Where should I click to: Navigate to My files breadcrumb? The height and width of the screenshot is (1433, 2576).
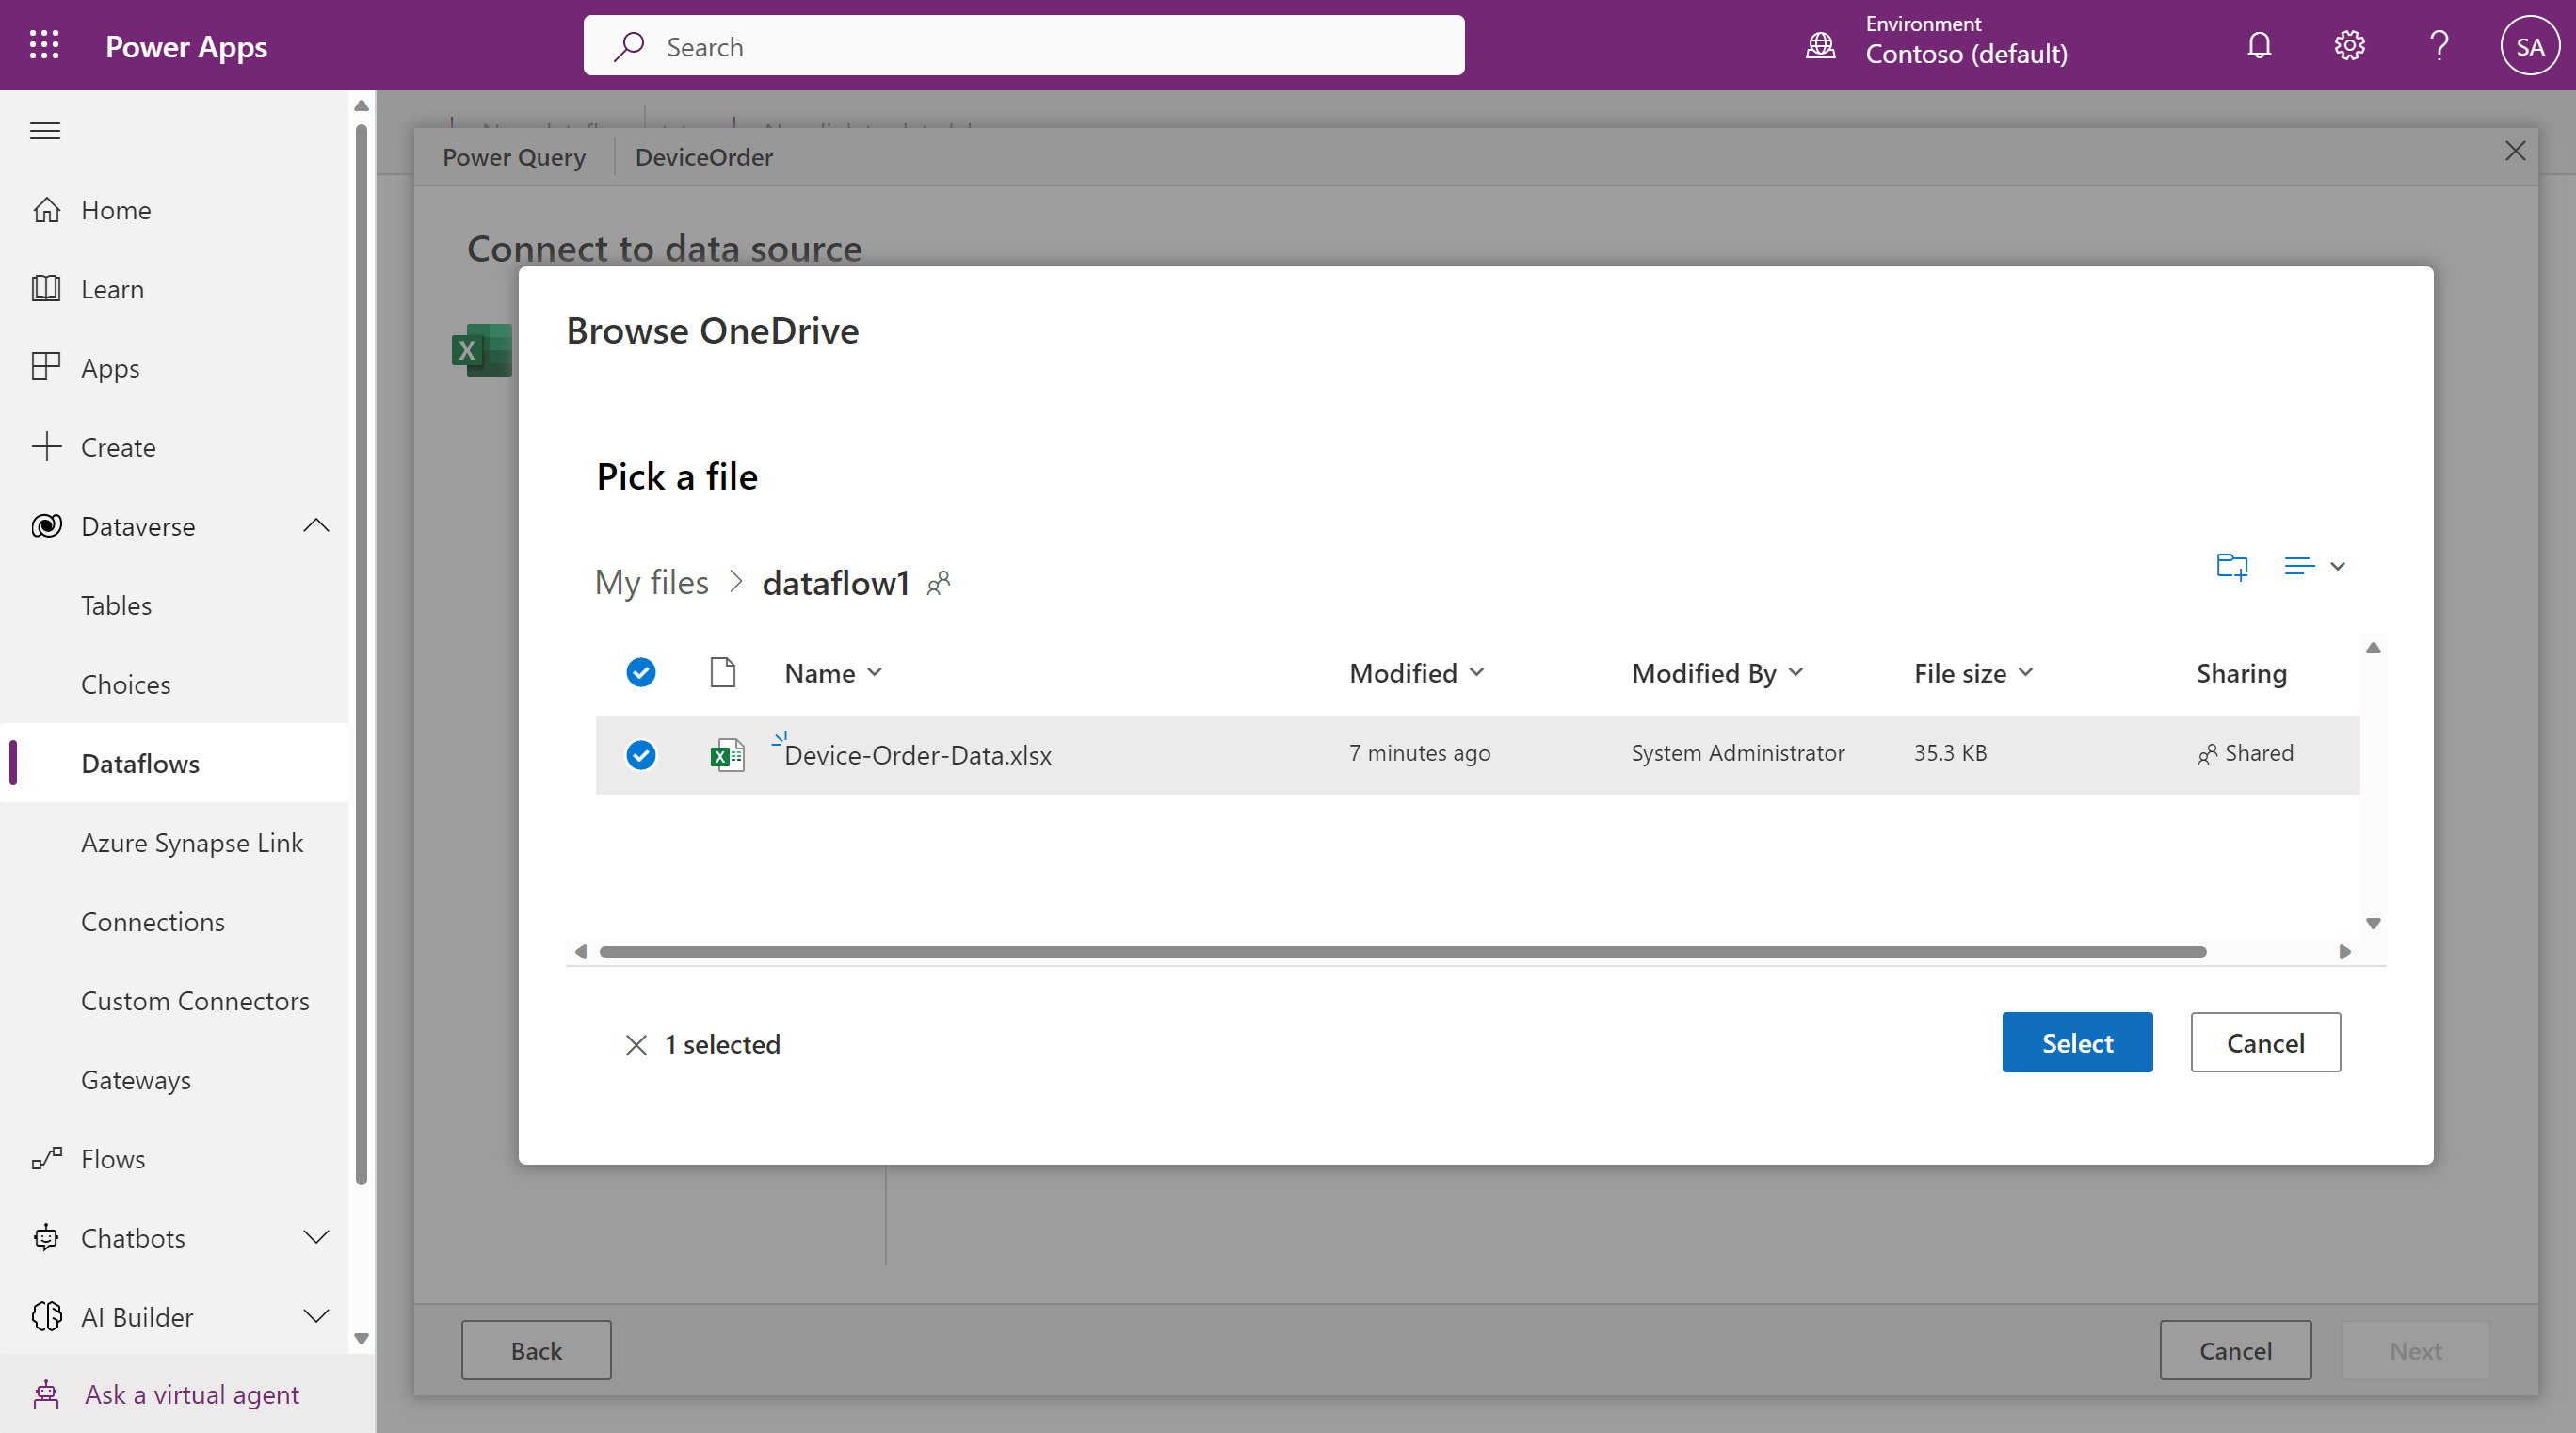651,582
